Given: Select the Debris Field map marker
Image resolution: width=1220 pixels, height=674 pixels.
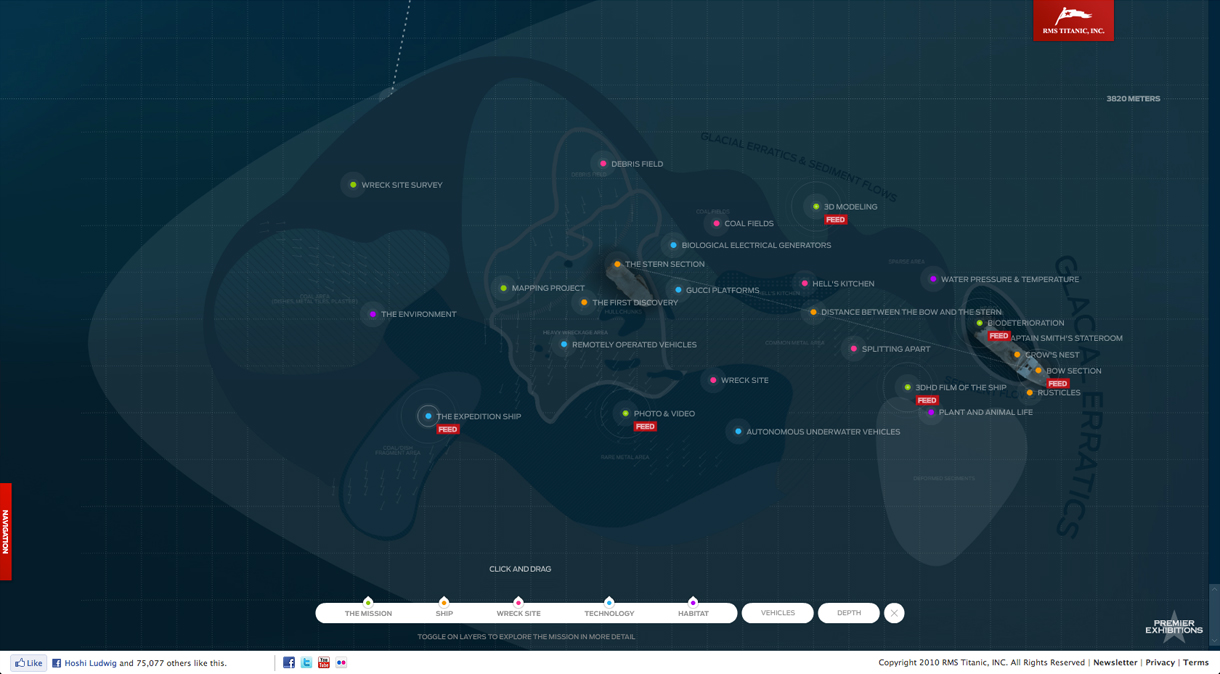Looking at the screenshot, I should (x=603, y=164).
